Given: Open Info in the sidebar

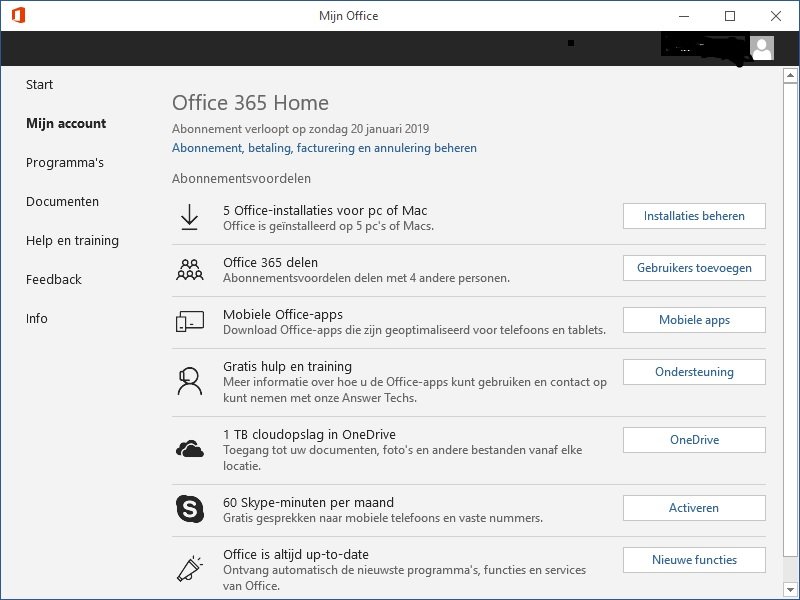Looking at the screenshot, I should click(x=37, y=319).
